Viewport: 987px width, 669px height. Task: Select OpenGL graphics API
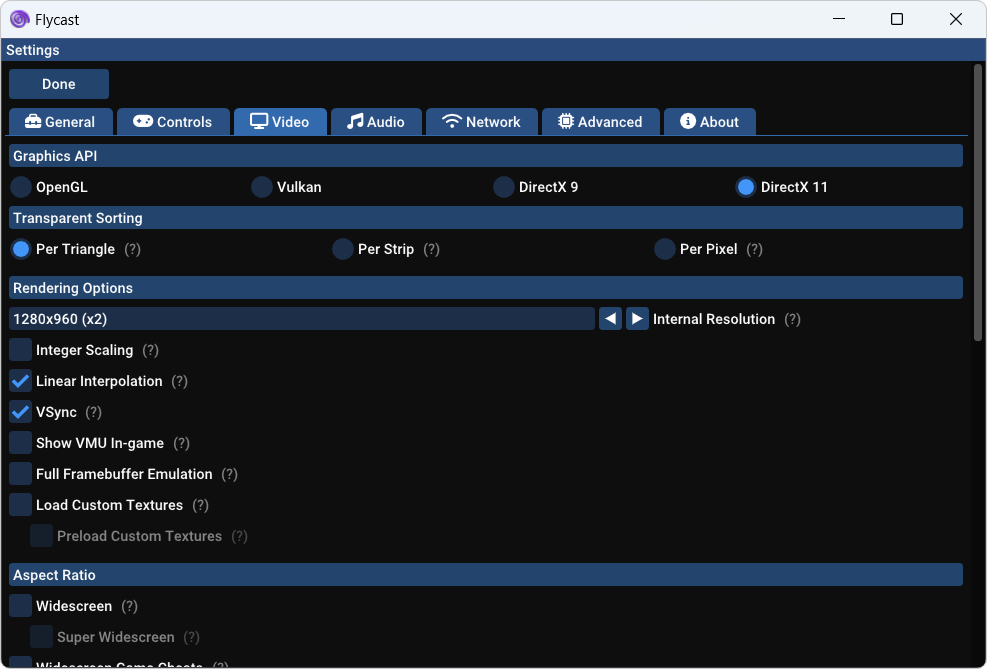[21, 187]
